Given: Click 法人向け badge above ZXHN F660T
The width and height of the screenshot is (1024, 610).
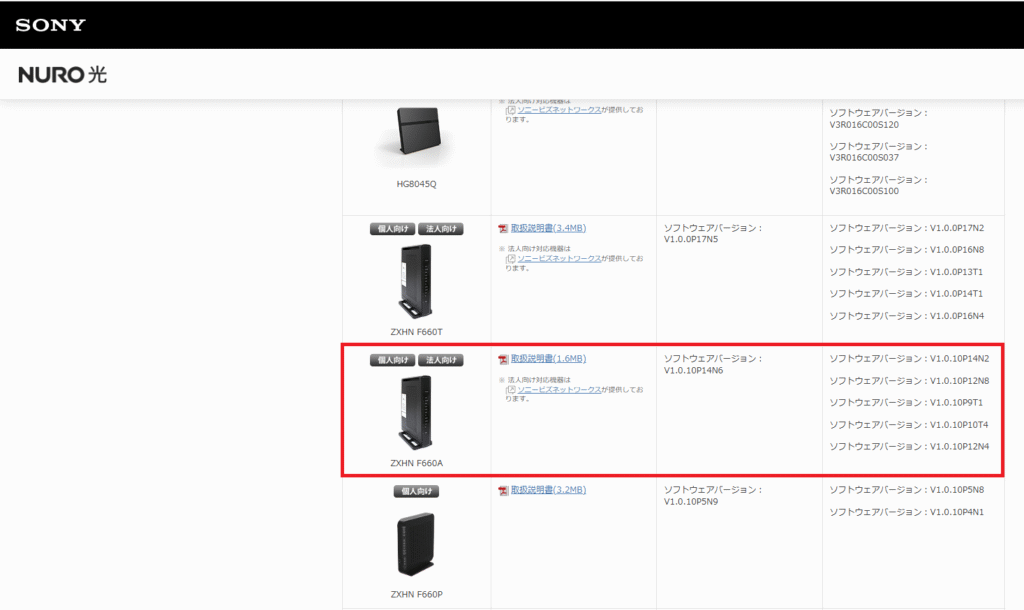Looking at the screenshot, I should tap(441, 229).
